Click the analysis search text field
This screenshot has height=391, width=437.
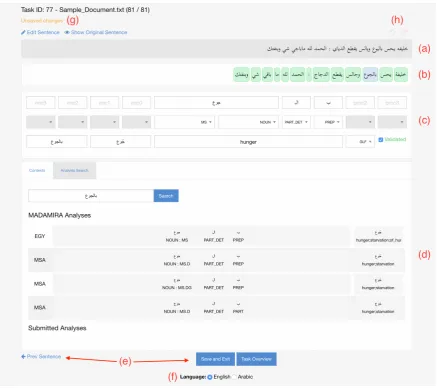pos(91,196)
